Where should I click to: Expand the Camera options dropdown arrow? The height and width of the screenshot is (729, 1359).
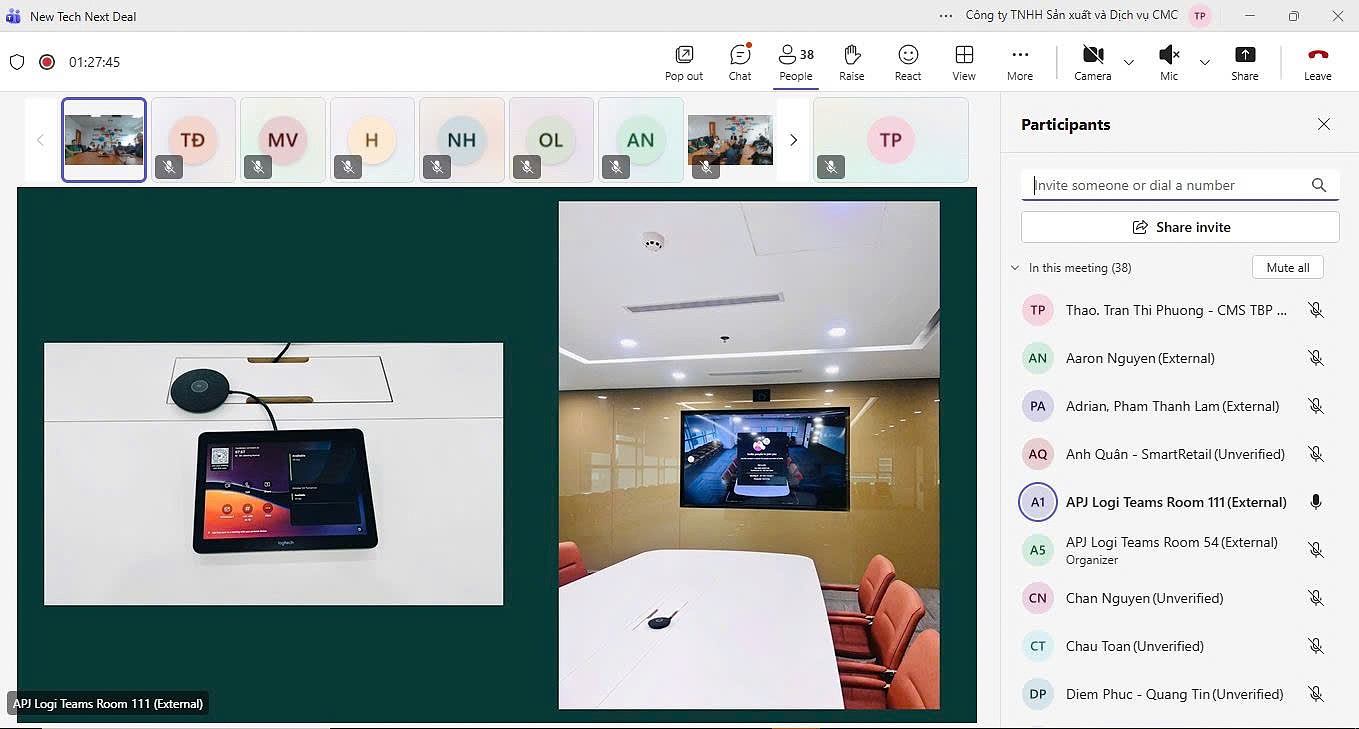[x=1129, y=62]
